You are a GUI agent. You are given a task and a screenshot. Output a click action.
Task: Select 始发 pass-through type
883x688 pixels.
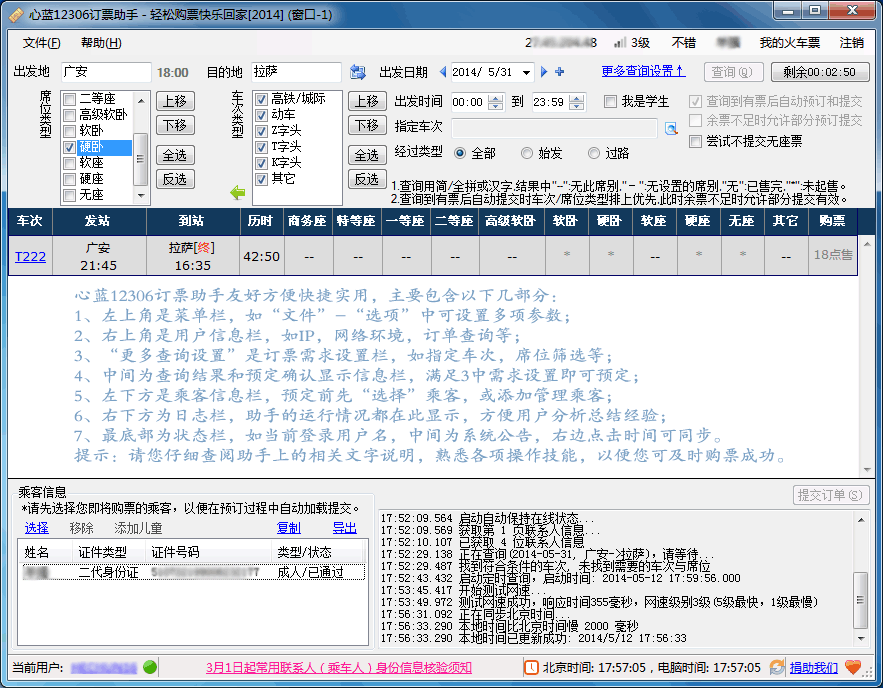pos(527,153)
